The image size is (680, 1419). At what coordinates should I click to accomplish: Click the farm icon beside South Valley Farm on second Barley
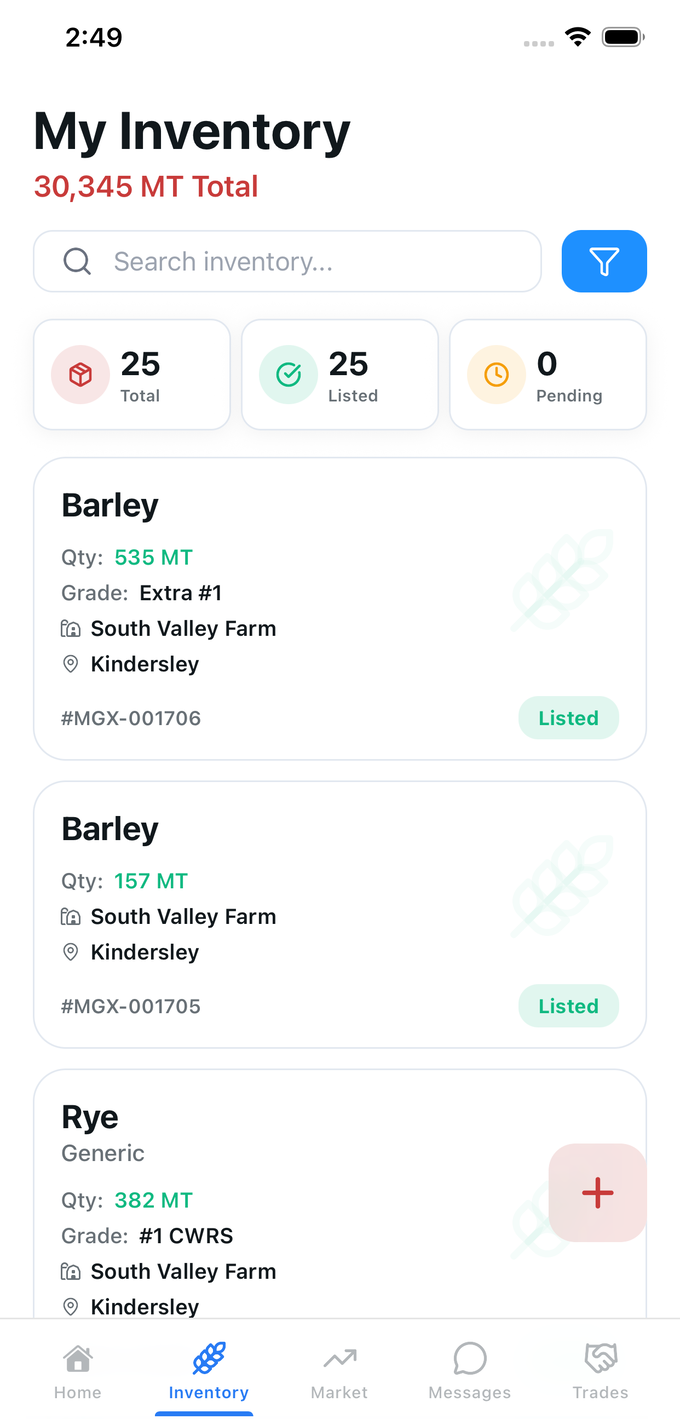(x=70, y=916)
